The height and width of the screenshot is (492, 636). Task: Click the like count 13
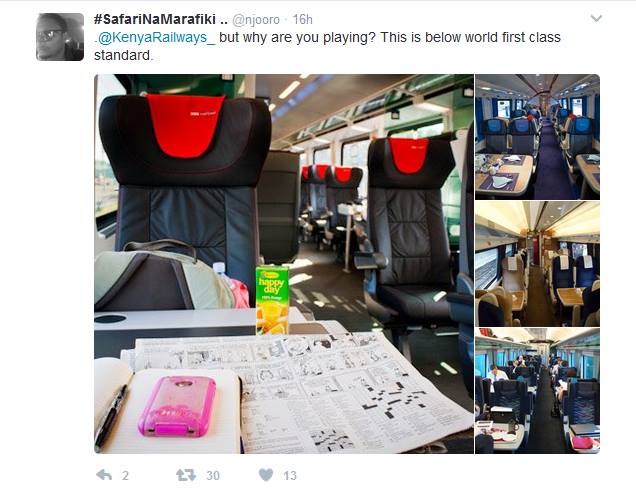click(290, 475)
